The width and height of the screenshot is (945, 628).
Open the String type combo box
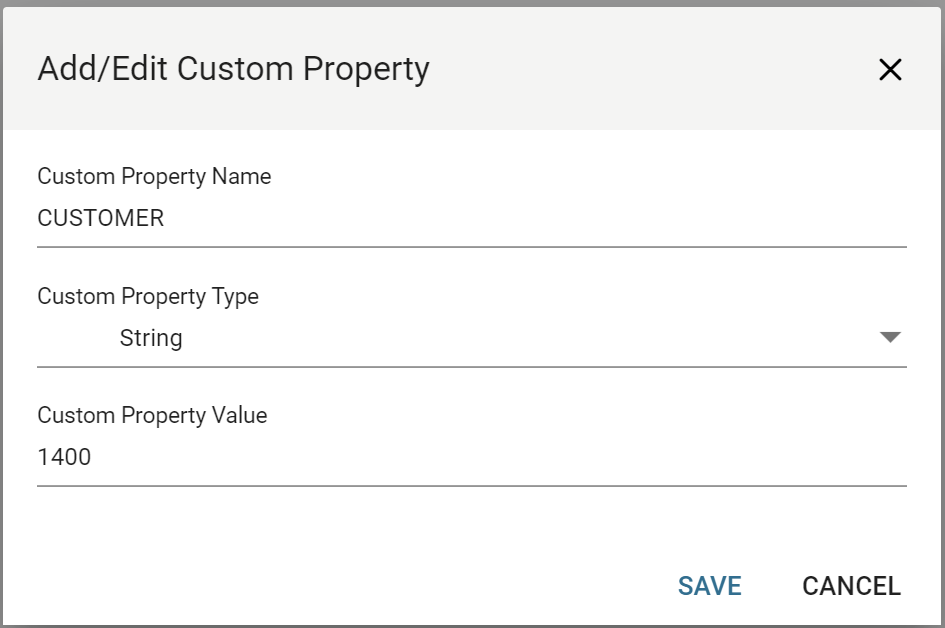coord(470,338)
